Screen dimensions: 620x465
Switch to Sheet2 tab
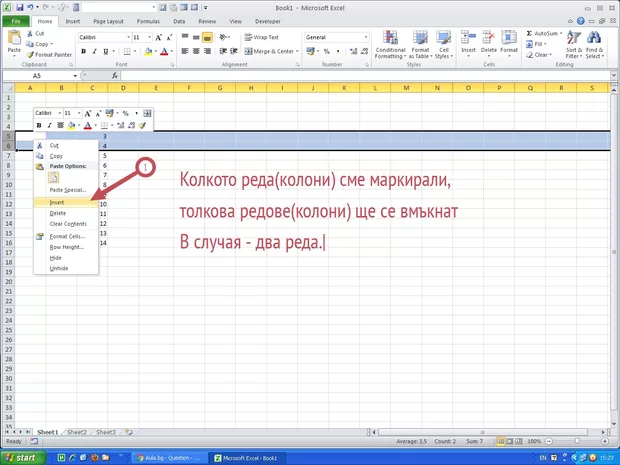point(77,432)
